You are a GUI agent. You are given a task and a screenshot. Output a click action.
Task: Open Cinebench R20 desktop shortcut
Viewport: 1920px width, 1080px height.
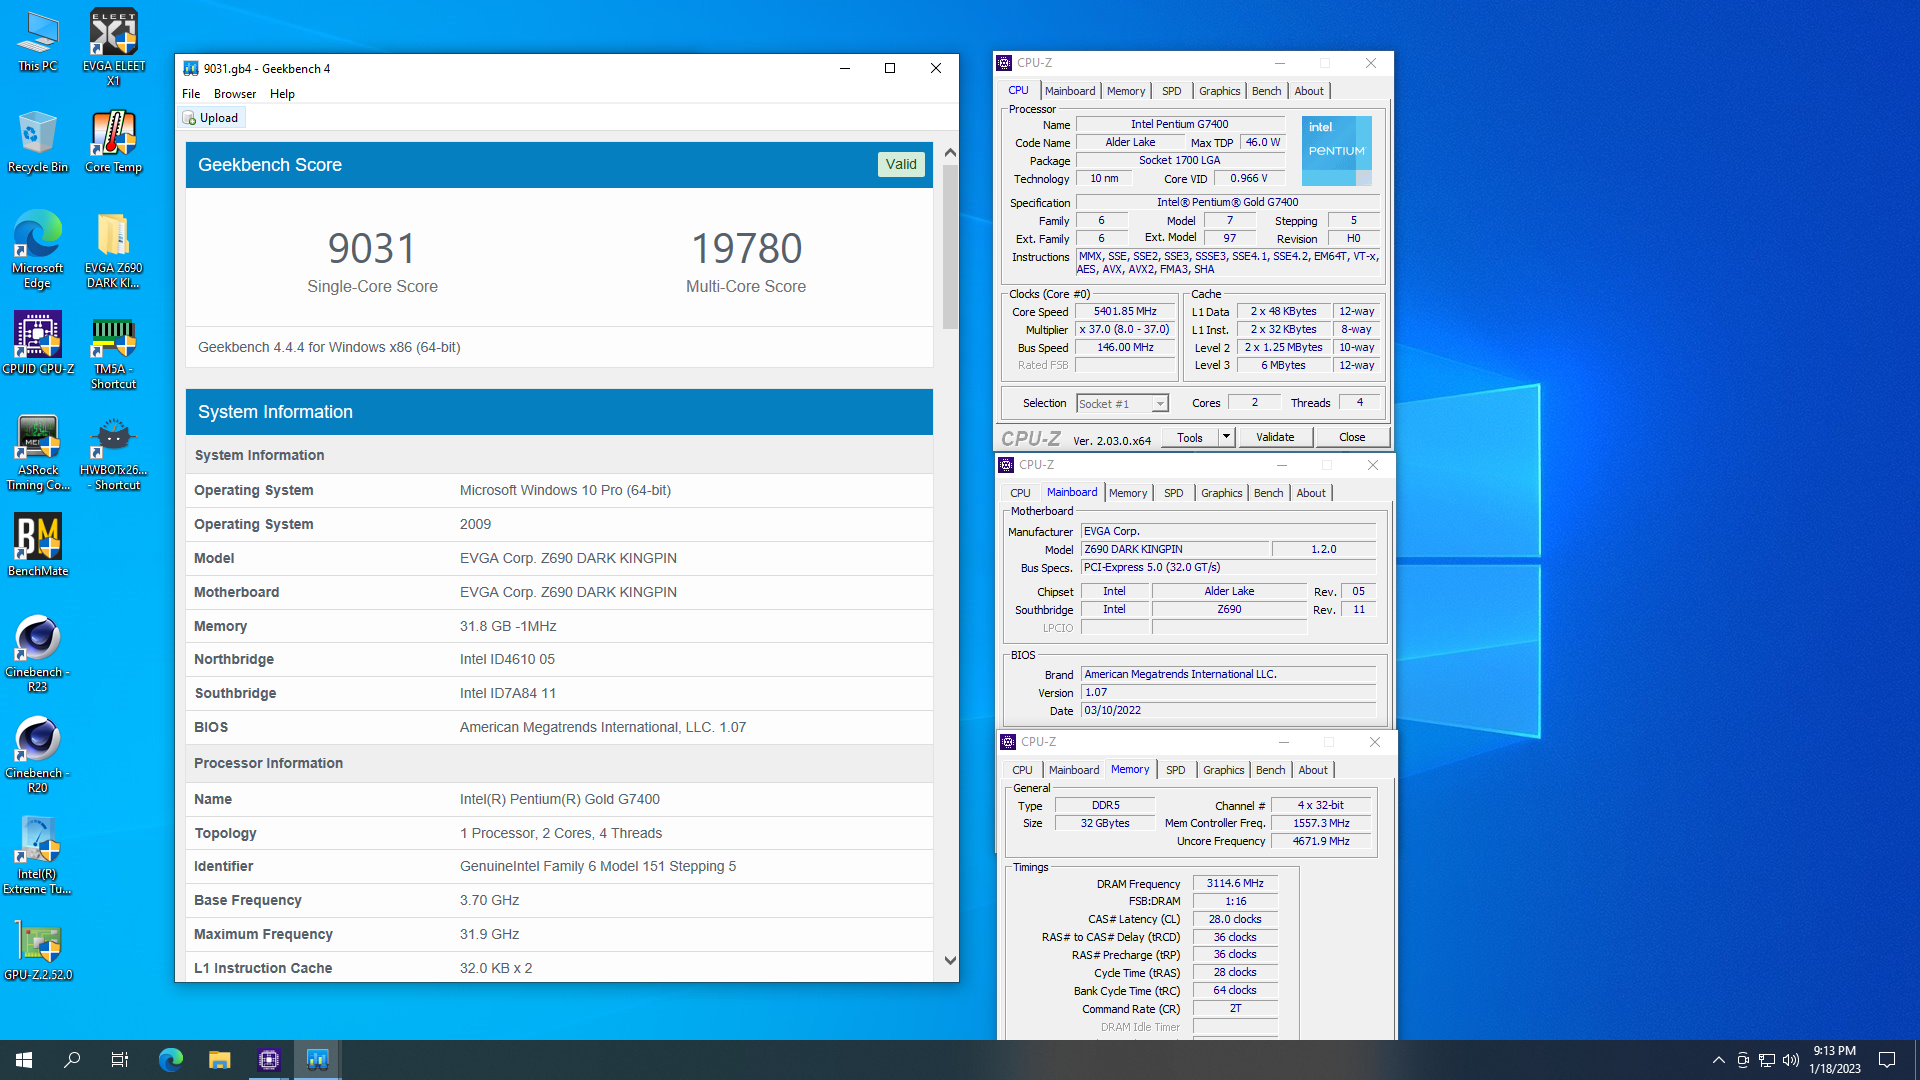coord(38,756)
